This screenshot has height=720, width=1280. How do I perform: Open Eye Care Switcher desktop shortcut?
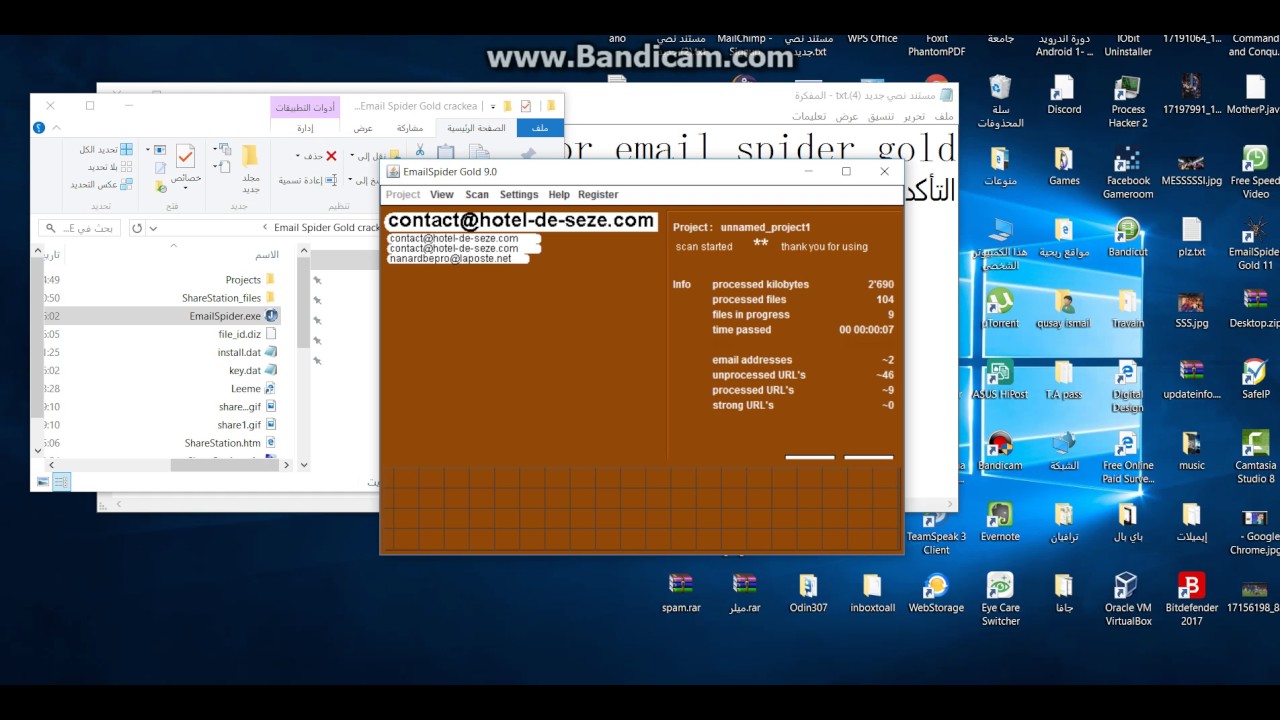(1000, 599)
